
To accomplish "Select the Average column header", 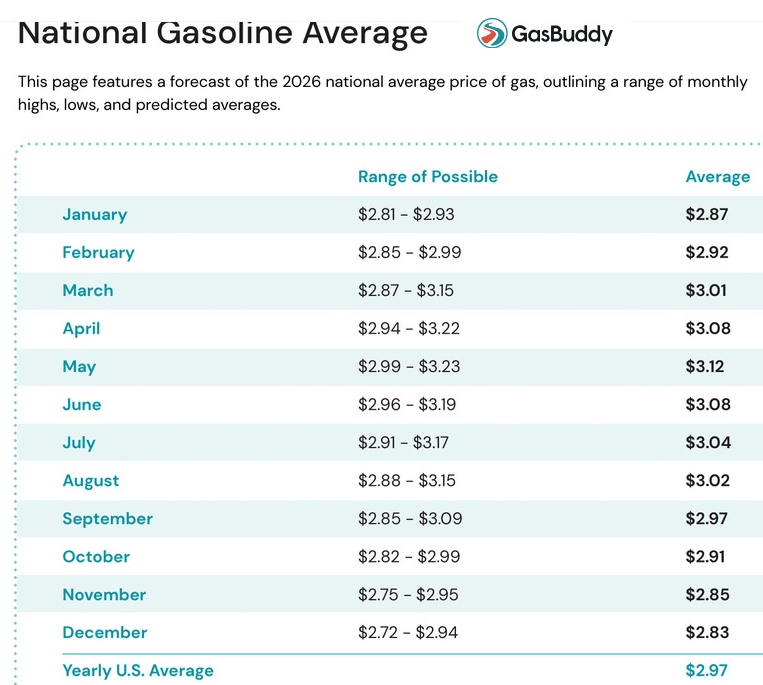I will (x=717, y=177).
